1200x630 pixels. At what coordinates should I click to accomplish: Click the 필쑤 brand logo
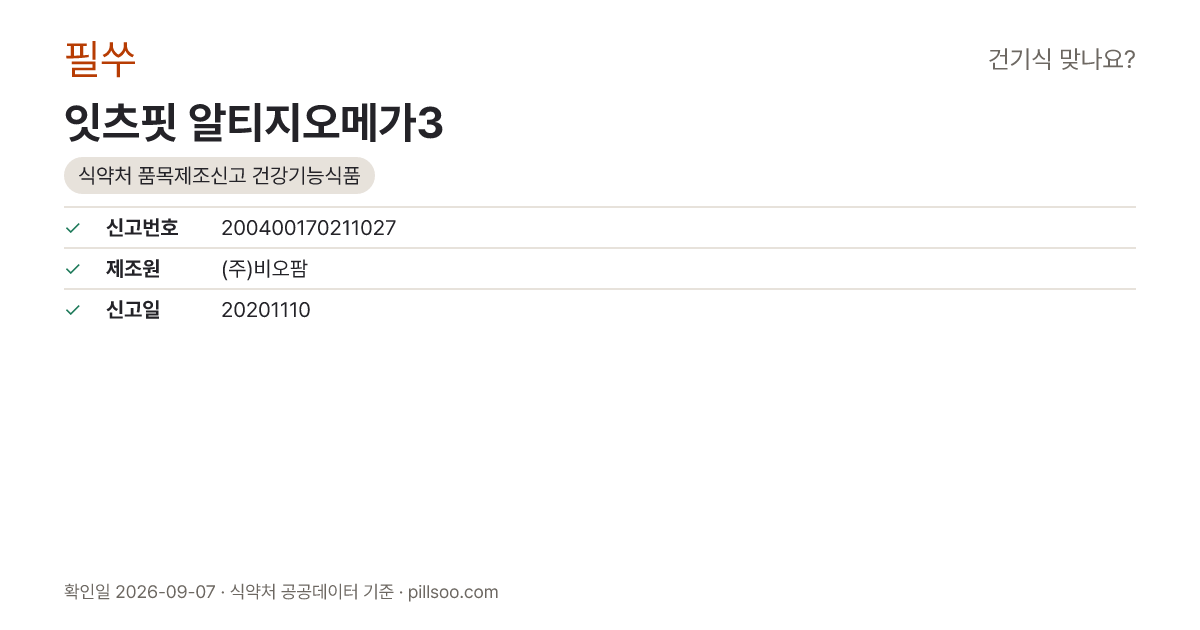click(x=100, y=59)
